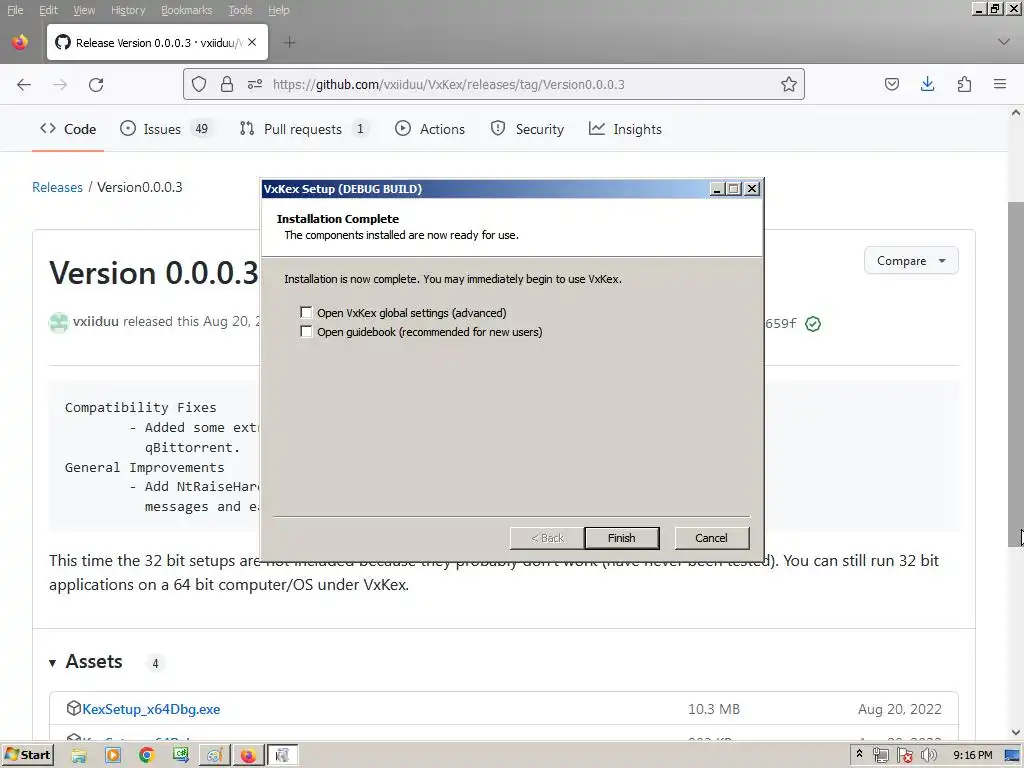Click the Version 0.0.0.3 release heading

tap(154, 273)
